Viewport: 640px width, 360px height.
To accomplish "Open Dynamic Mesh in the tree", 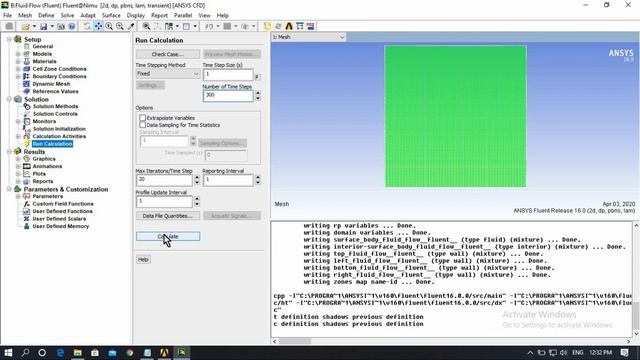I will click(51, 84).
